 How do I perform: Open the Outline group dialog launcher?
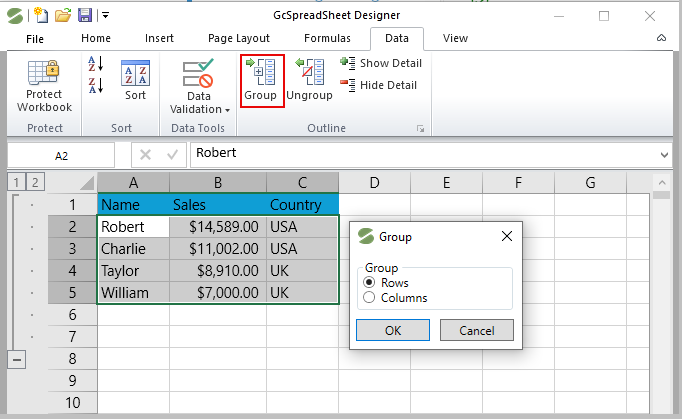(x=420, y=129)
